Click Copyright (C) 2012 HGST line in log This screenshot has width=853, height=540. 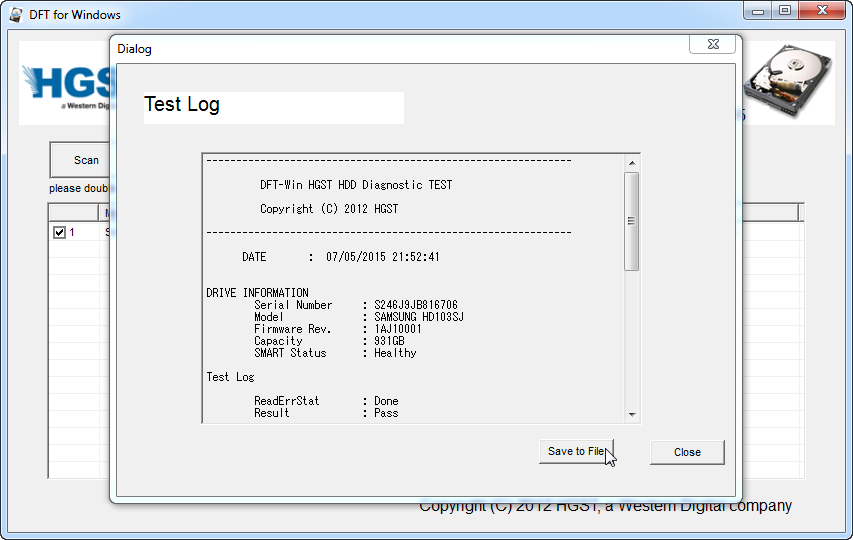pos(329,209)
